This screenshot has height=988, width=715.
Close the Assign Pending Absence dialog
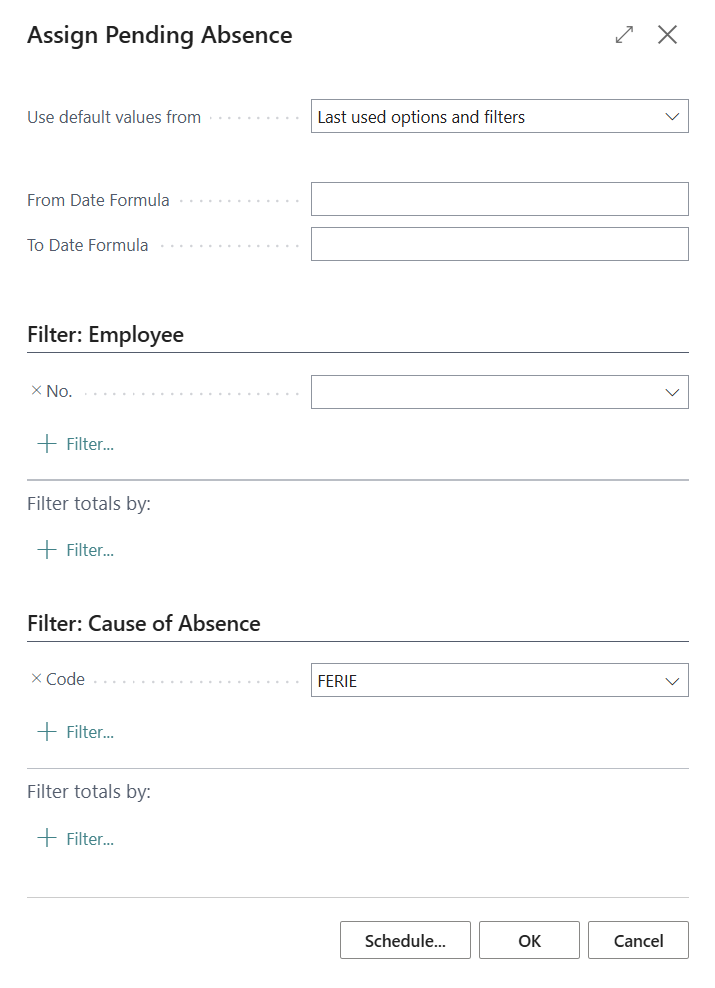tap(667, 35)
